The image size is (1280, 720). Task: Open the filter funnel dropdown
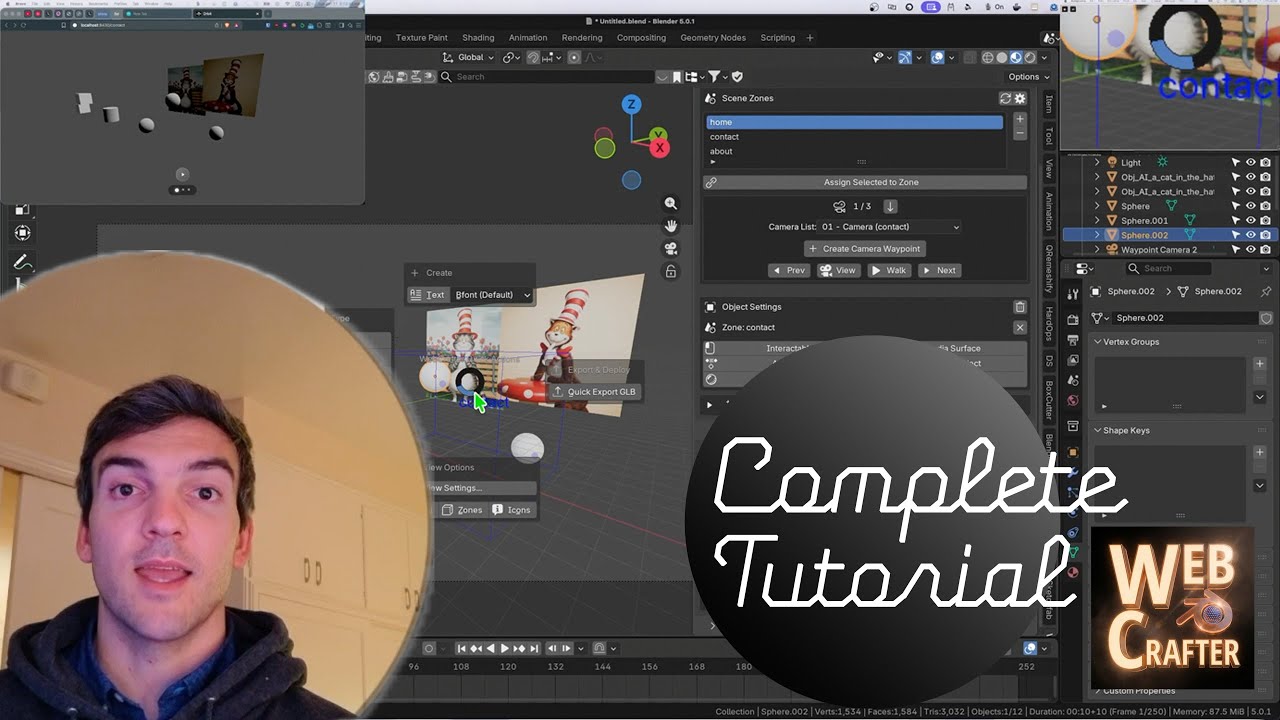pyautogui.click(x=719, y=76)
